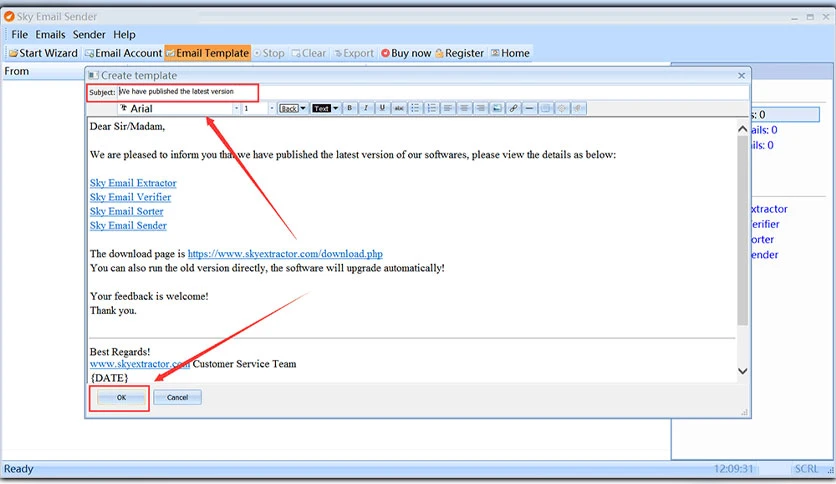Click the 'Thank you.' line
Screen dimensions: 836x484
tap(113, 311)
